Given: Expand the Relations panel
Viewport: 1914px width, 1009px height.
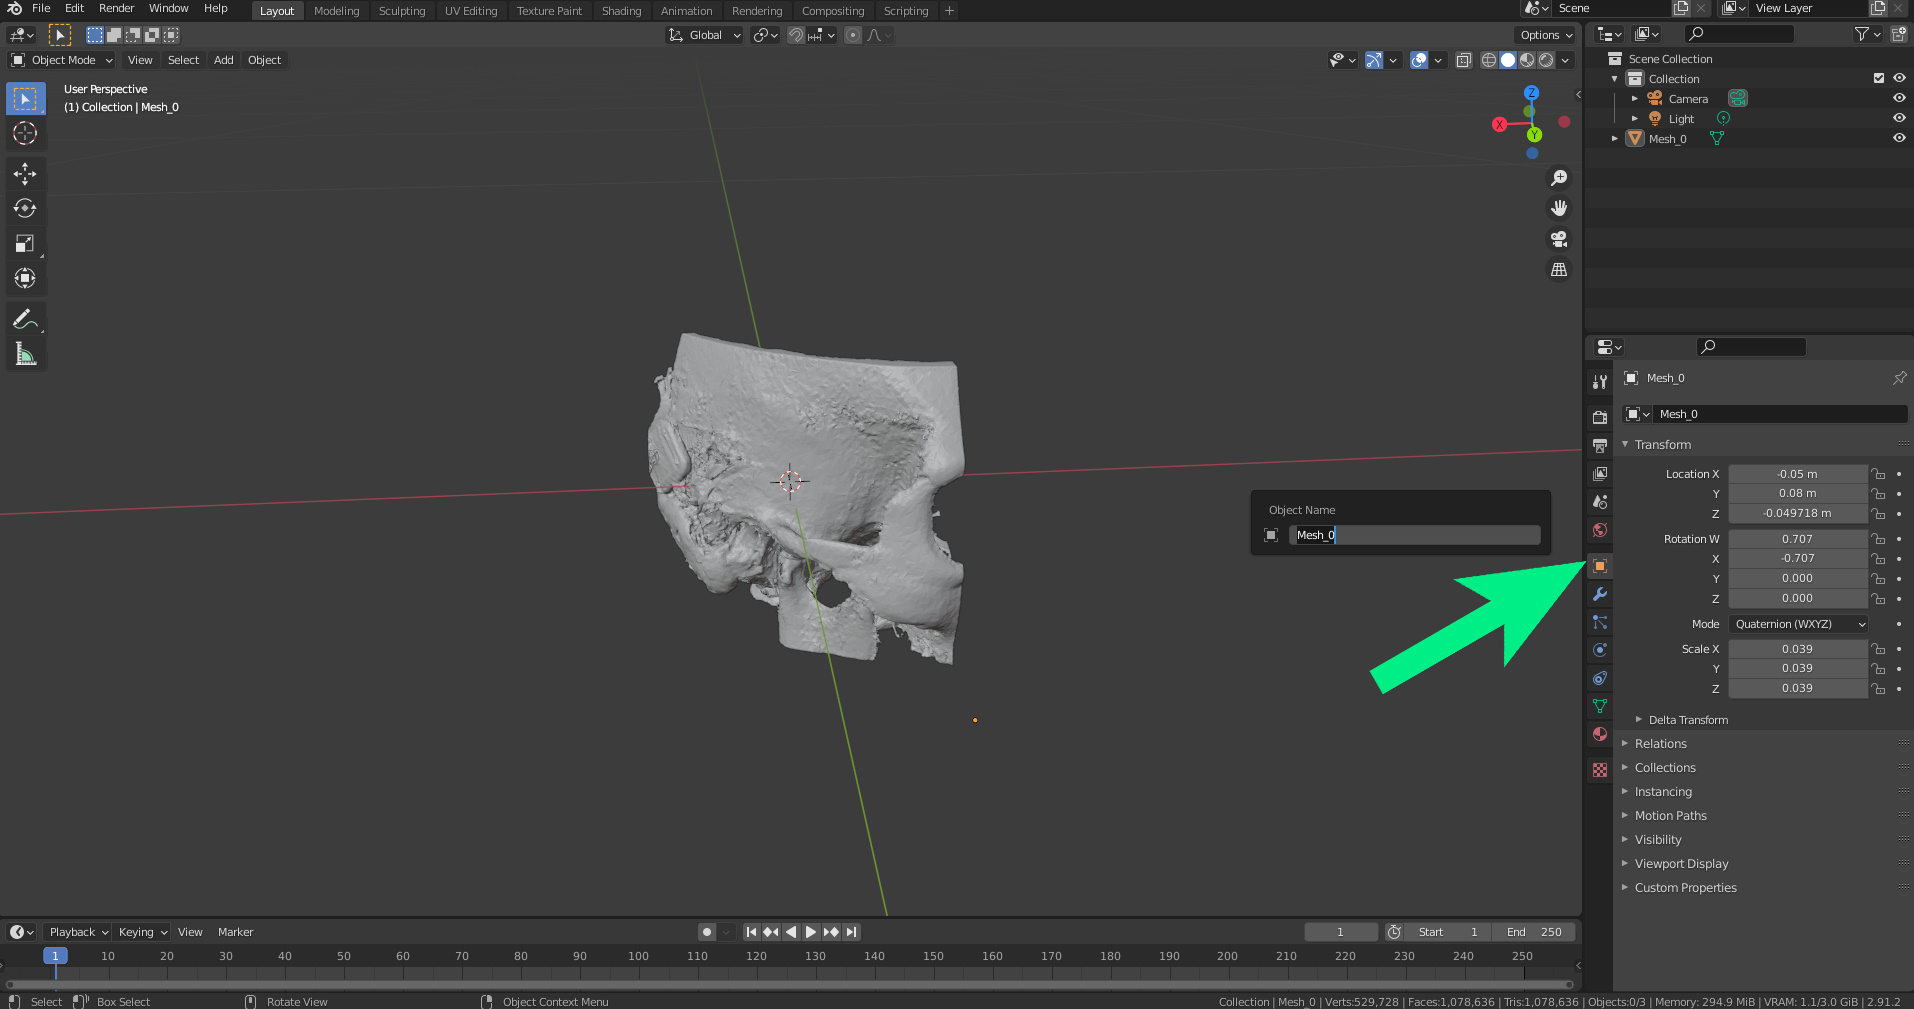Looking at the screenshot, I should (1660, 744).
